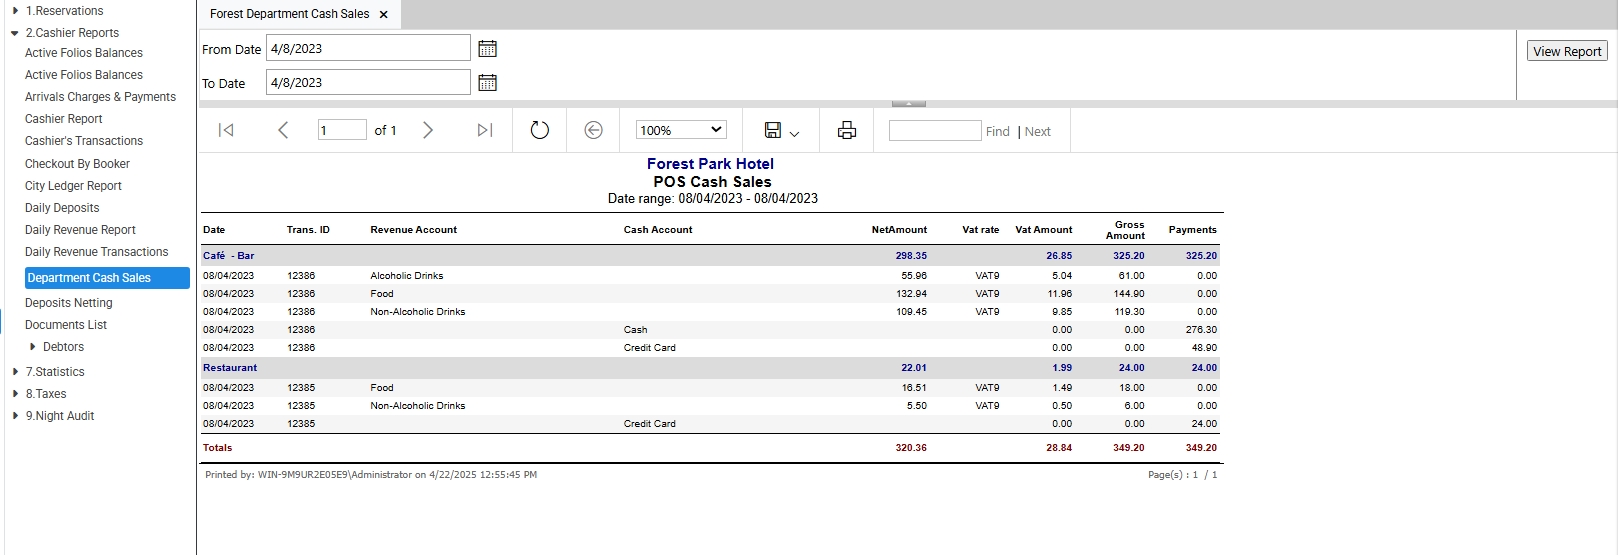Image resolution: width=1618 pixels, height=555 pixels.
Task: Open City Ledger Report
Action: coord(73,186)
